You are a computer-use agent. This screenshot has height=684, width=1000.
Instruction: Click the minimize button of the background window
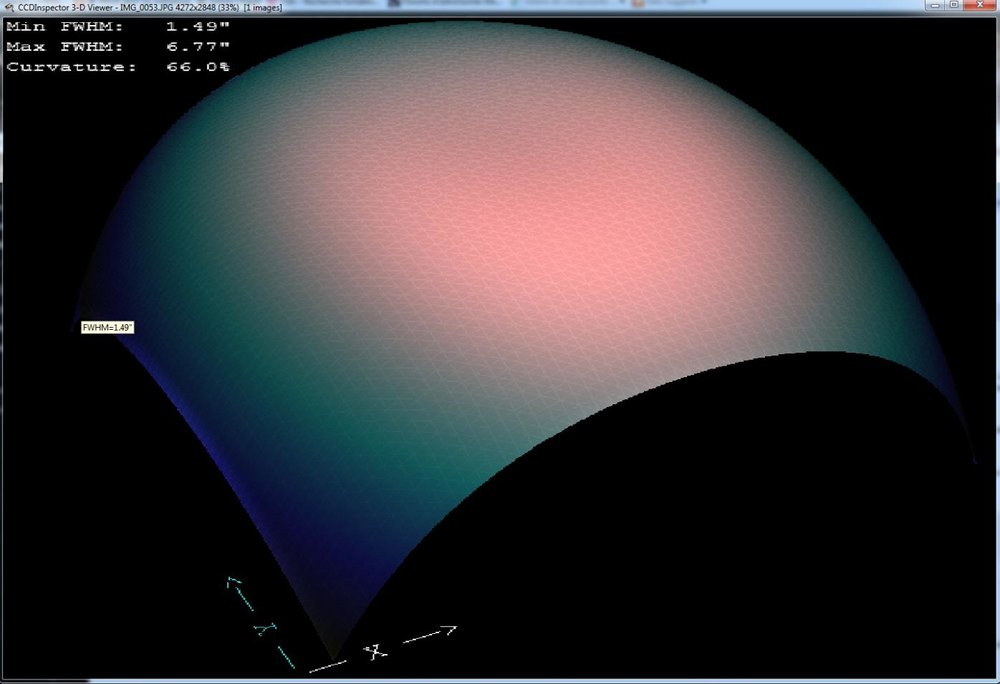938,2
